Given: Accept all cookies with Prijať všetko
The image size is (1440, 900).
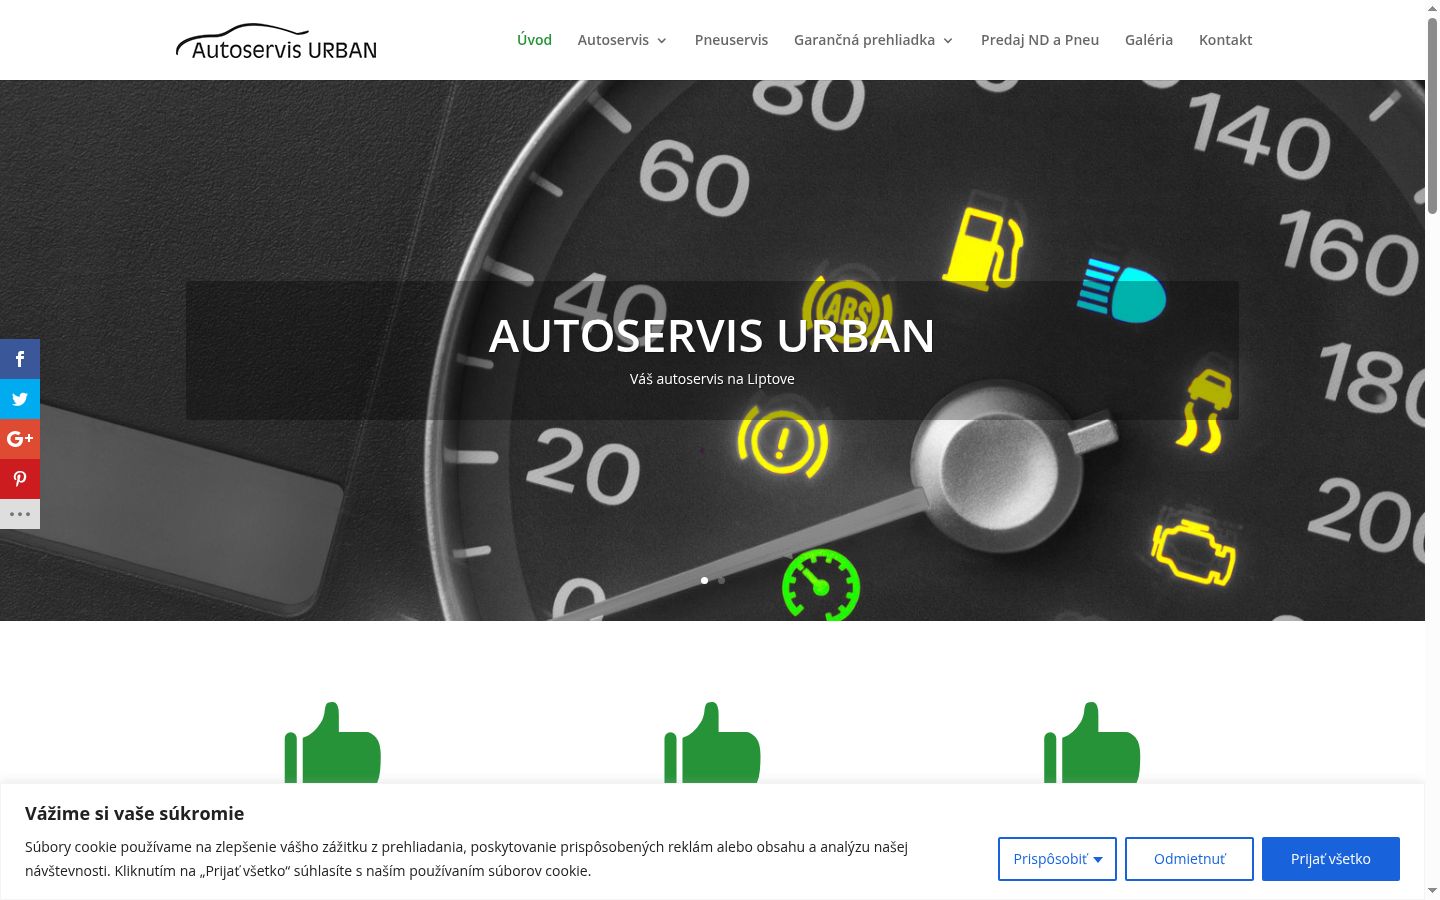Looking at the screenshot, I should coord(1331,859).
